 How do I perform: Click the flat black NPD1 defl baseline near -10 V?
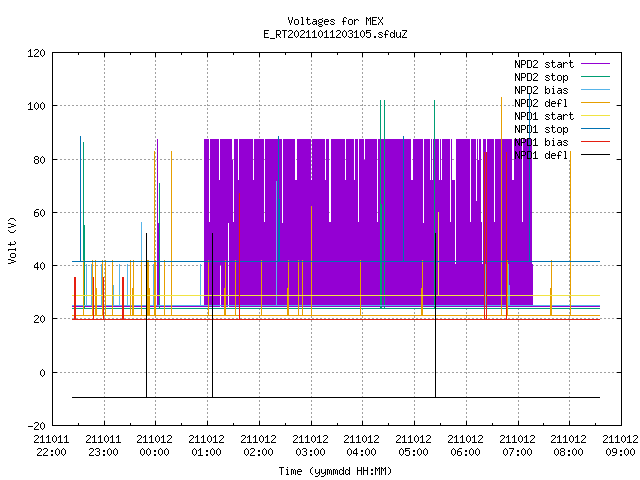(x=336, y=397)
